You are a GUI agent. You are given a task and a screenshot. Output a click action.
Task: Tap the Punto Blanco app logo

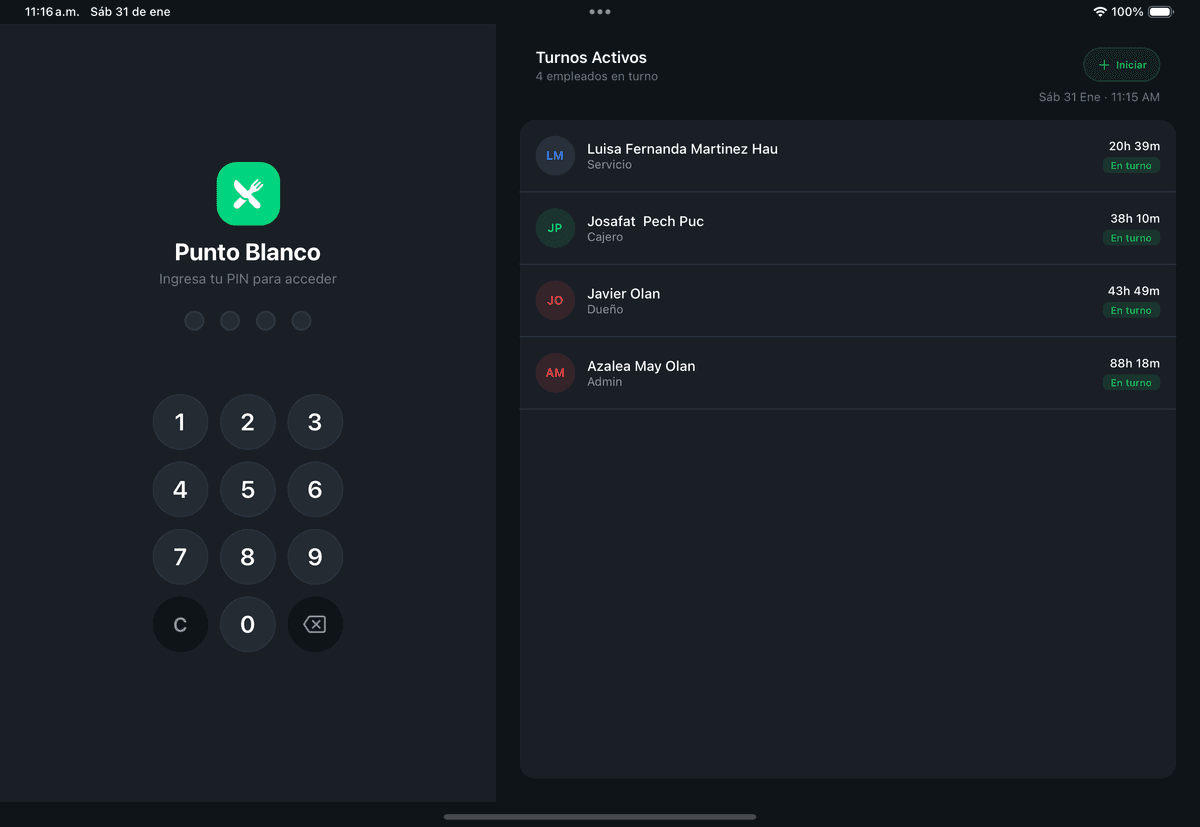(x=248, y=194)
